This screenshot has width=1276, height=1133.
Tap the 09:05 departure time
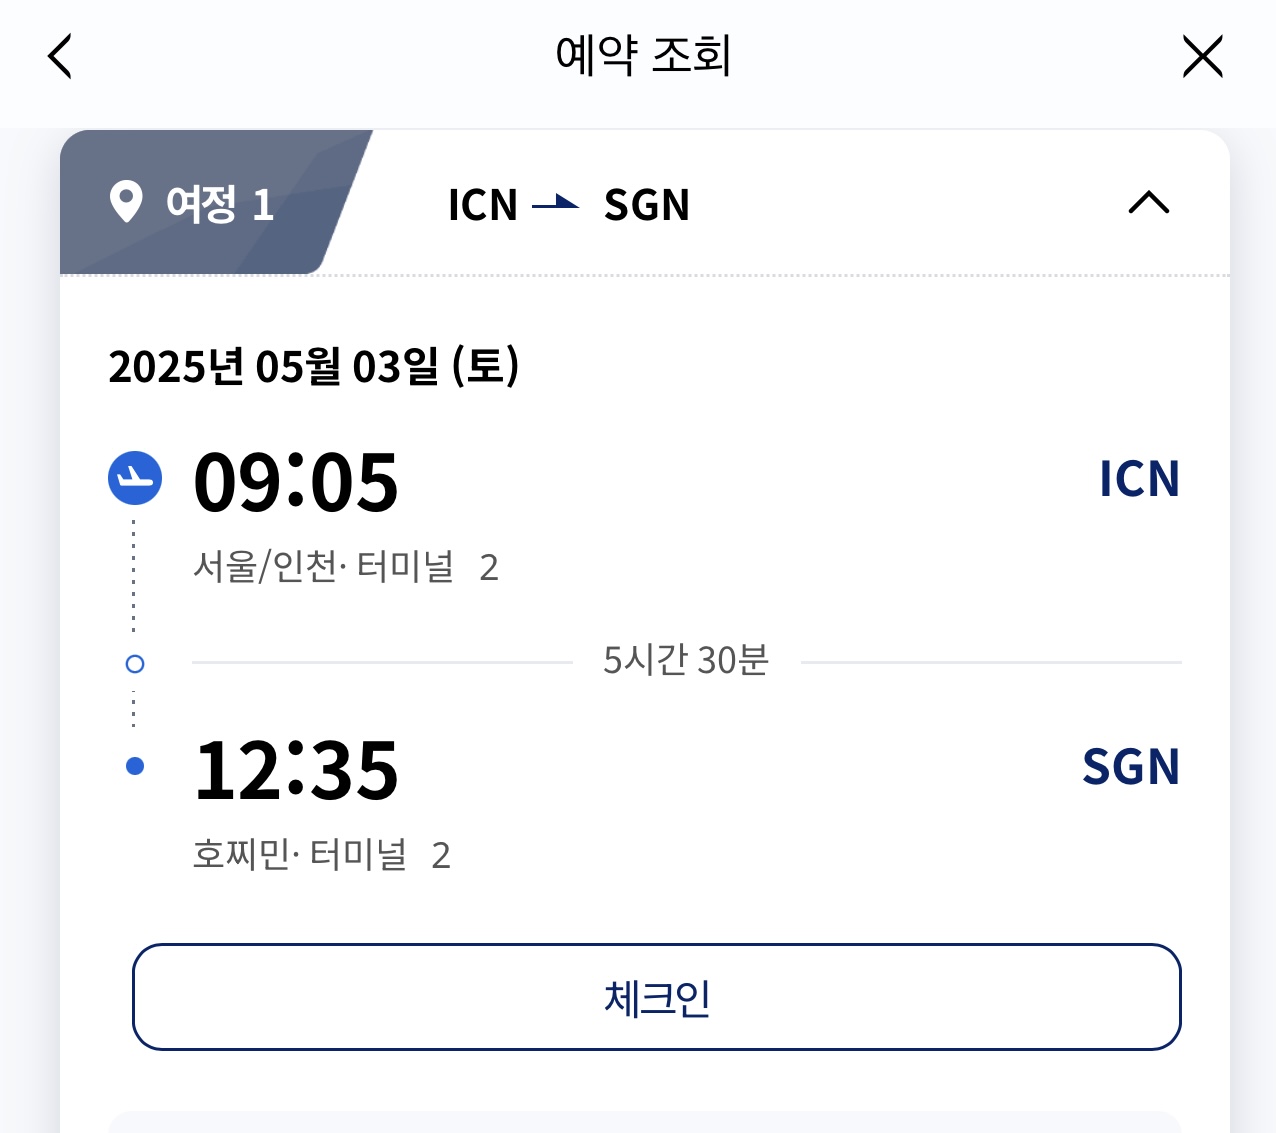click(x=296, y=483)
